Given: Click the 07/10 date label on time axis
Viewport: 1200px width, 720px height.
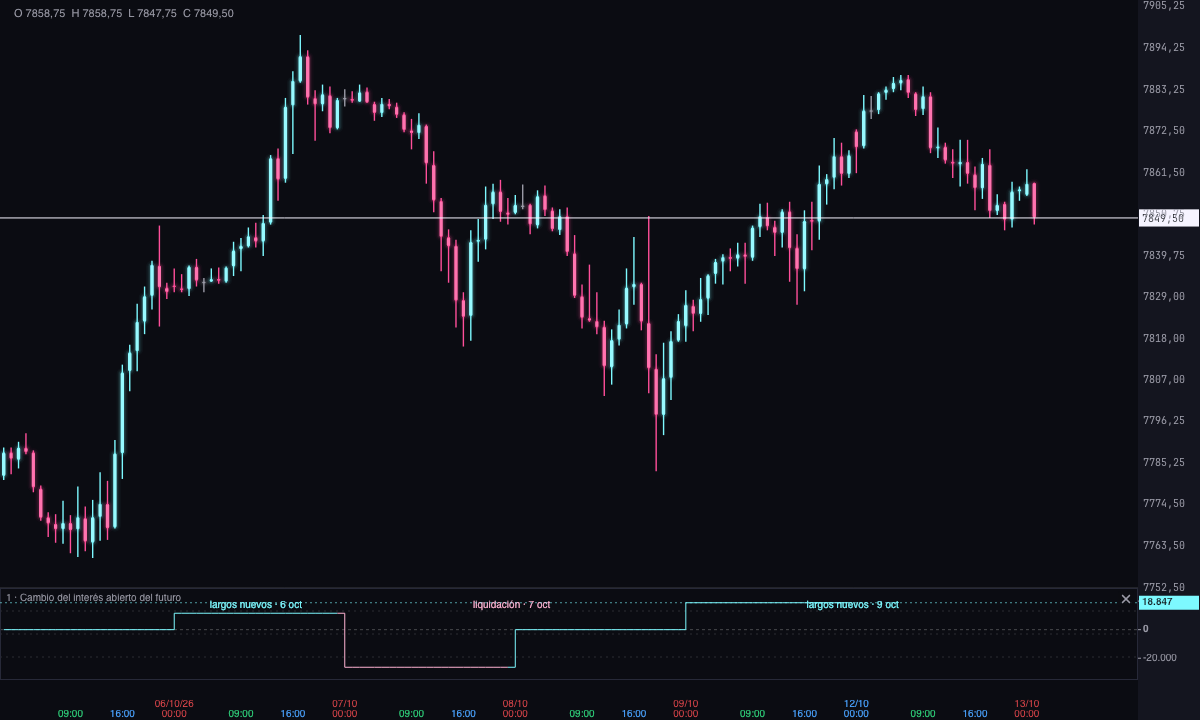Looking at the screenshot, I should coord(344,704).
